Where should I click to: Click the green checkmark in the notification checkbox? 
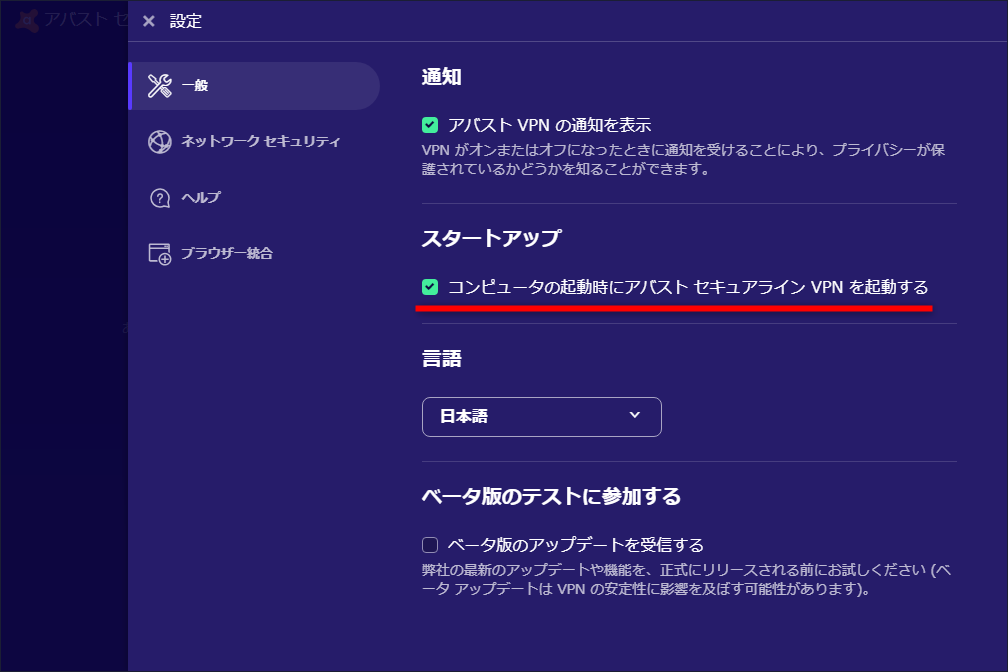(430, 125)
